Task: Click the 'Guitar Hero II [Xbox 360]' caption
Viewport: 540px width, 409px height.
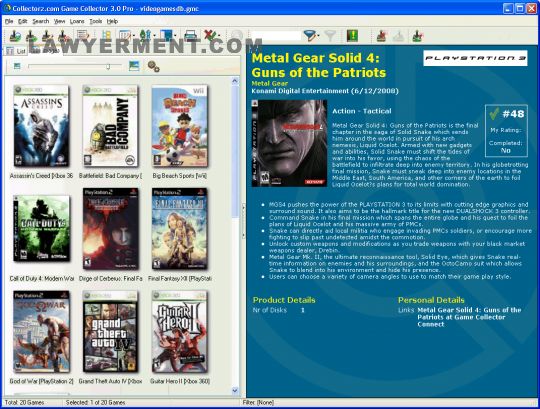Action: coord(180,381)
